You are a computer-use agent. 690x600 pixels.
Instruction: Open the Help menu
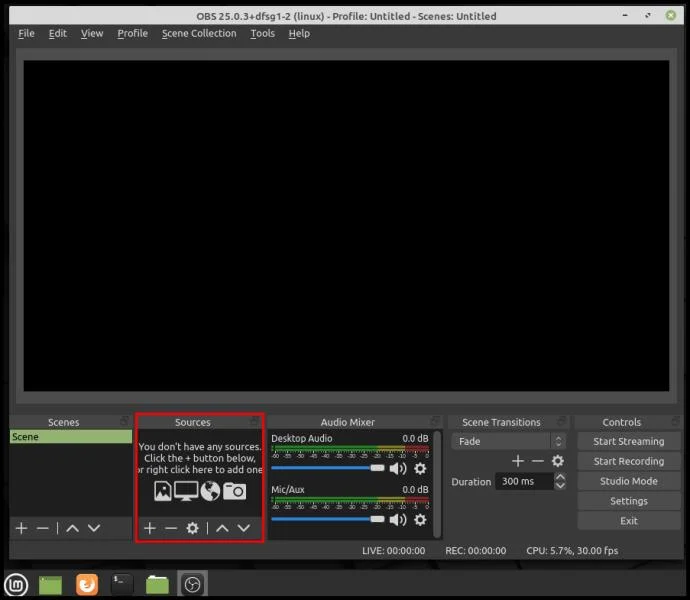tap(299, 33)
